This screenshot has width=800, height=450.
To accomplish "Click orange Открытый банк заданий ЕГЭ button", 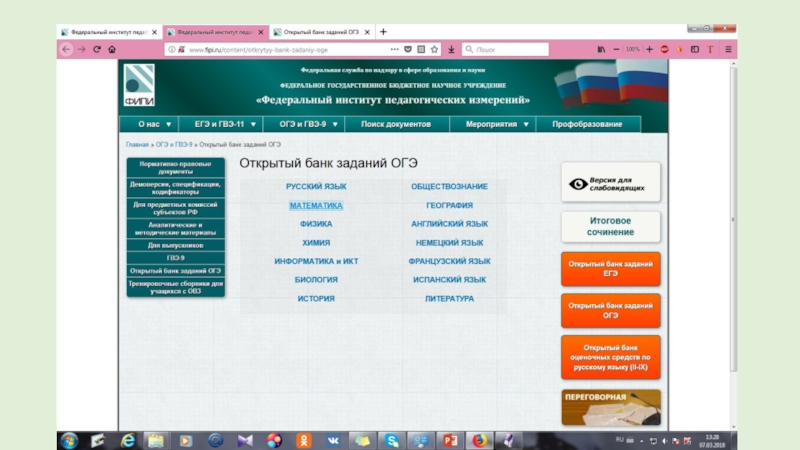I will pyautogui.click(x=611, y=269).
